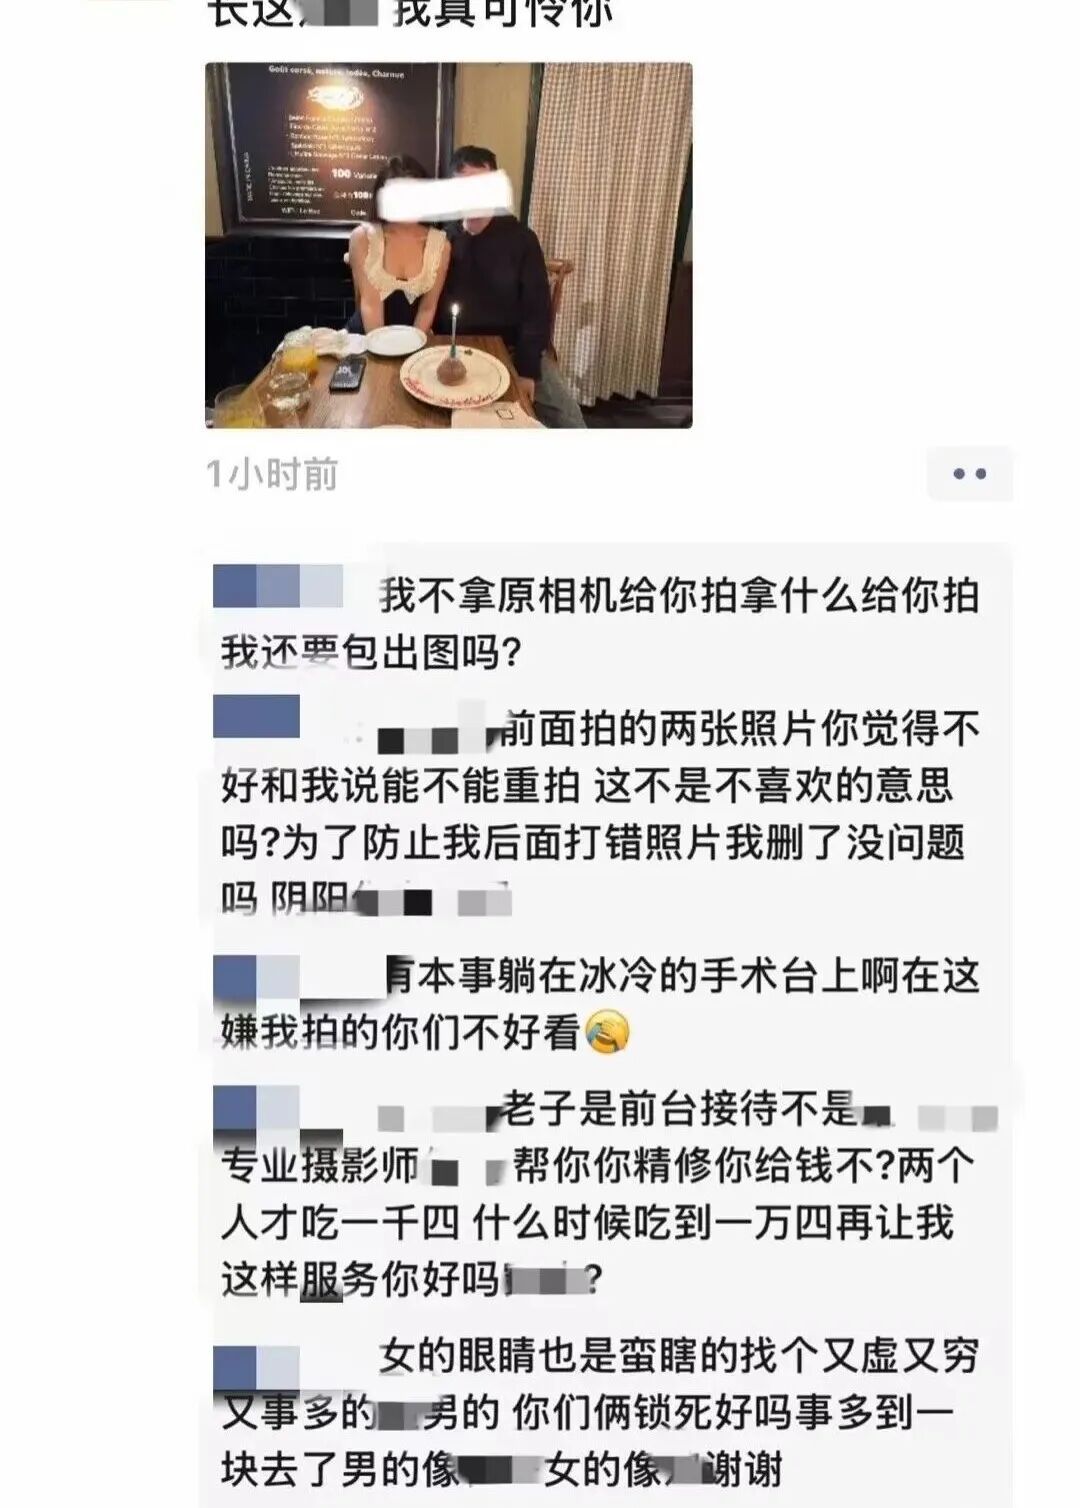
Task: Open the fifth commenter's blurred name
Action: tap(257, 1367)
